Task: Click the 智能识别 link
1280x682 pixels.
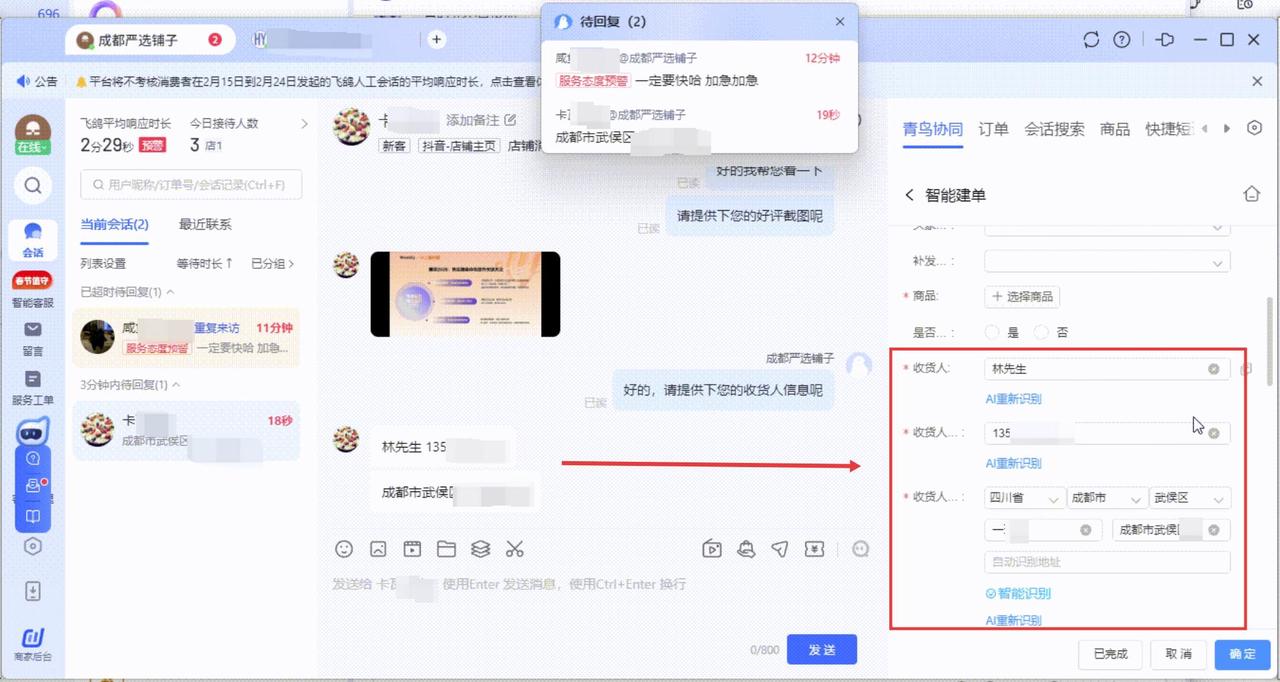Action: pyautogui.click(x=1018, y=593)
